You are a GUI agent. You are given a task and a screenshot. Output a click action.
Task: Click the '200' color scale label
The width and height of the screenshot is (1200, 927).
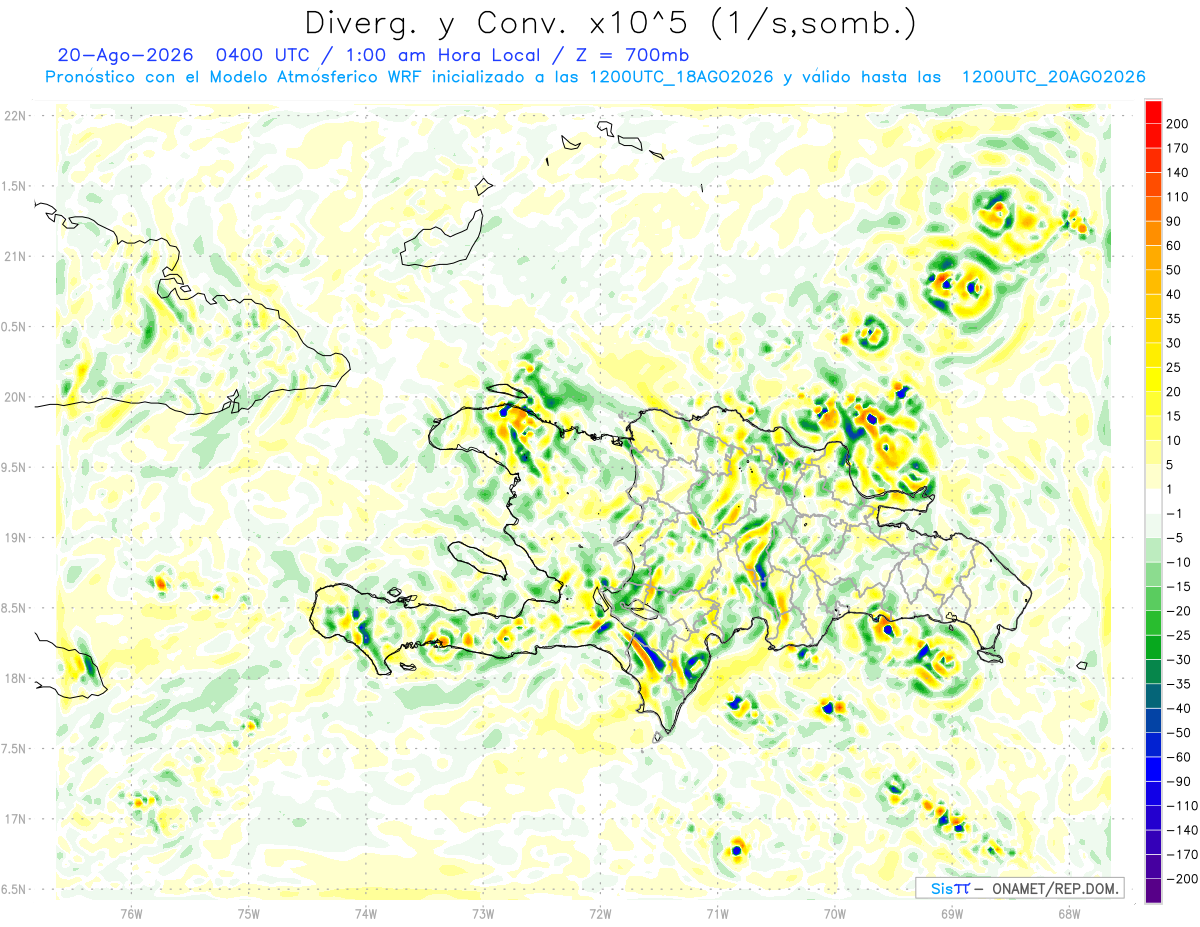1177,123
